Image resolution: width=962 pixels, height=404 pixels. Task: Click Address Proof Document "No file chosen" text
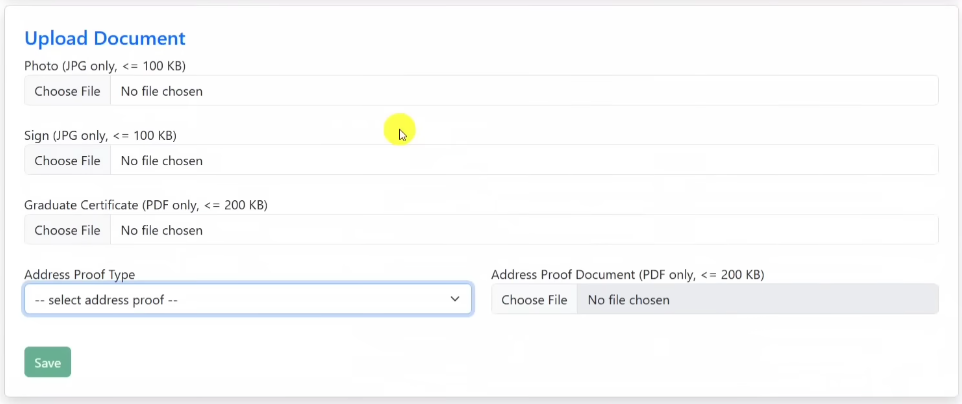click(x=628, y=299)
